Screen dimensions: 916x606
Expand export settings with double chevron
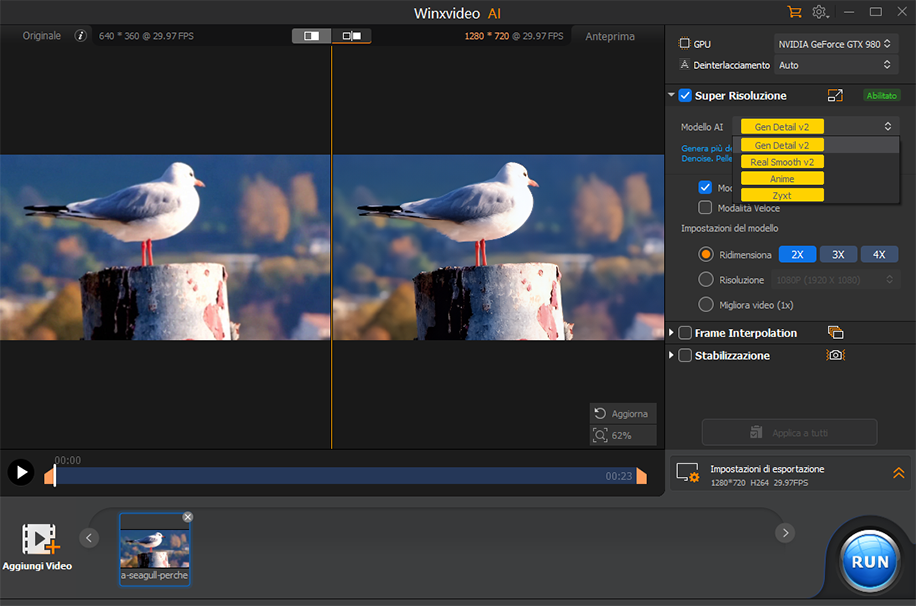(898, 473)
